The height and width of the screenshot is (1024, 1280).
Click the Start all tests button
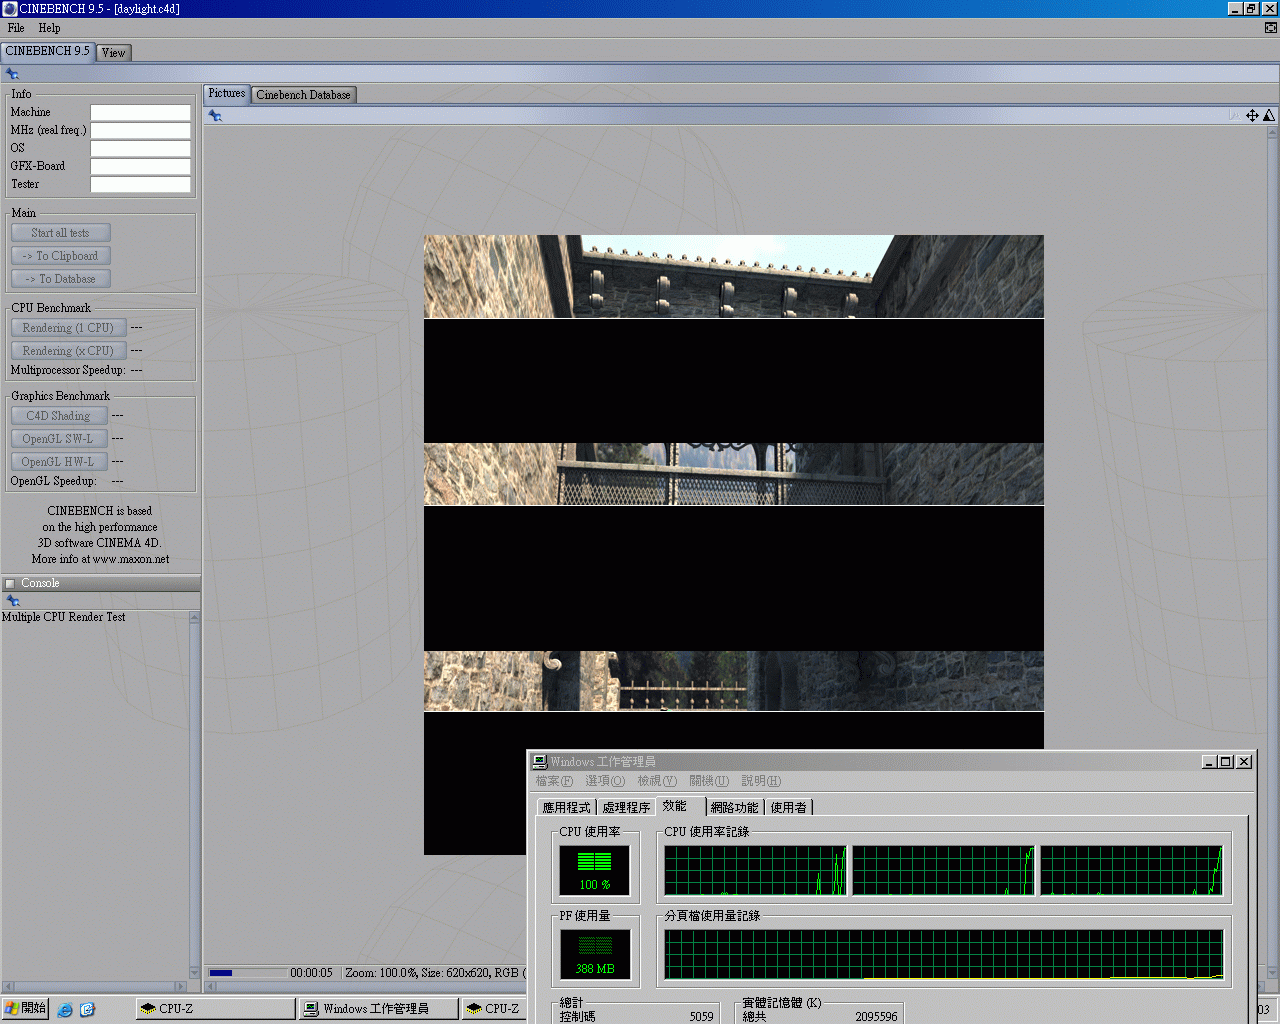tap(60, 233)
